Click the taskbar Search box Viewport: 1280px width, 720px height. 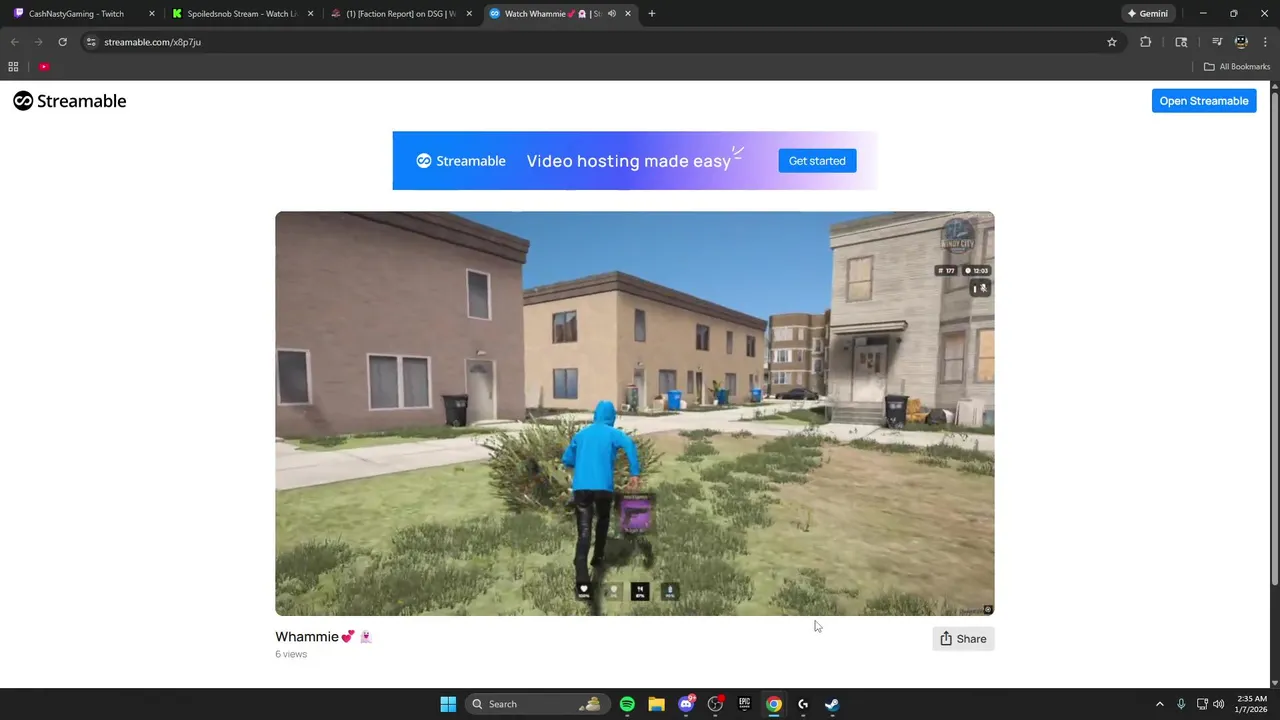(536, 704)
